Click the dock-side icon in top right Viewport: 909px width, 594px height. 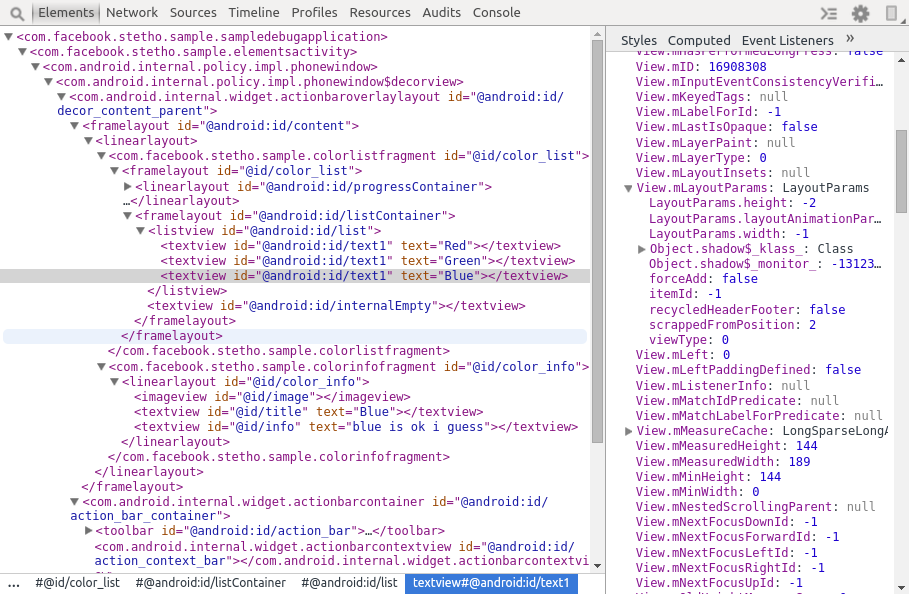pyautogui.click(x=892, y=13)
